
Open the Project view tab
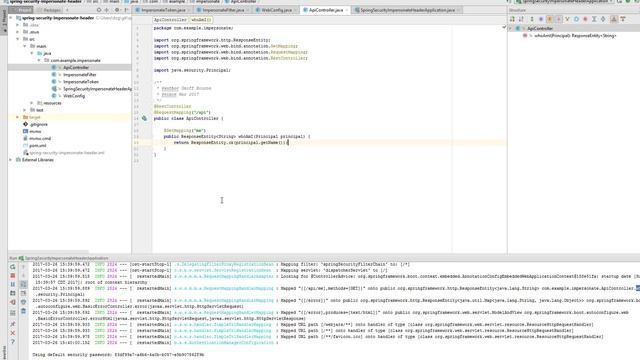(22, 10)
